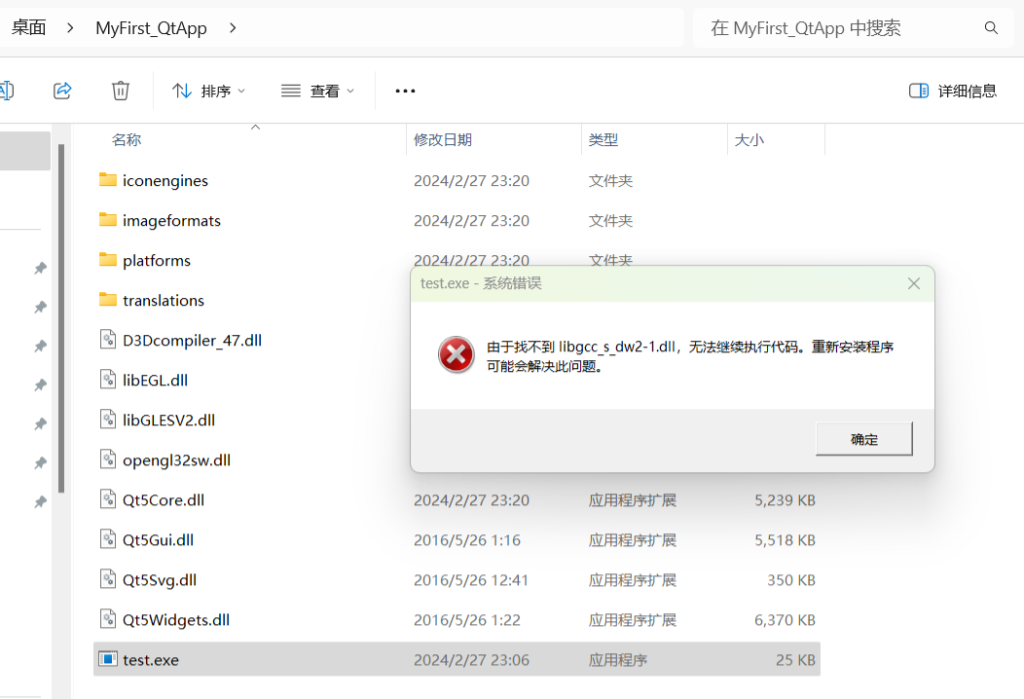Image resolution: width=1024 pixels, height=699 pixels.
Task: Select the translations folder
Action: [x=163, y=300]
